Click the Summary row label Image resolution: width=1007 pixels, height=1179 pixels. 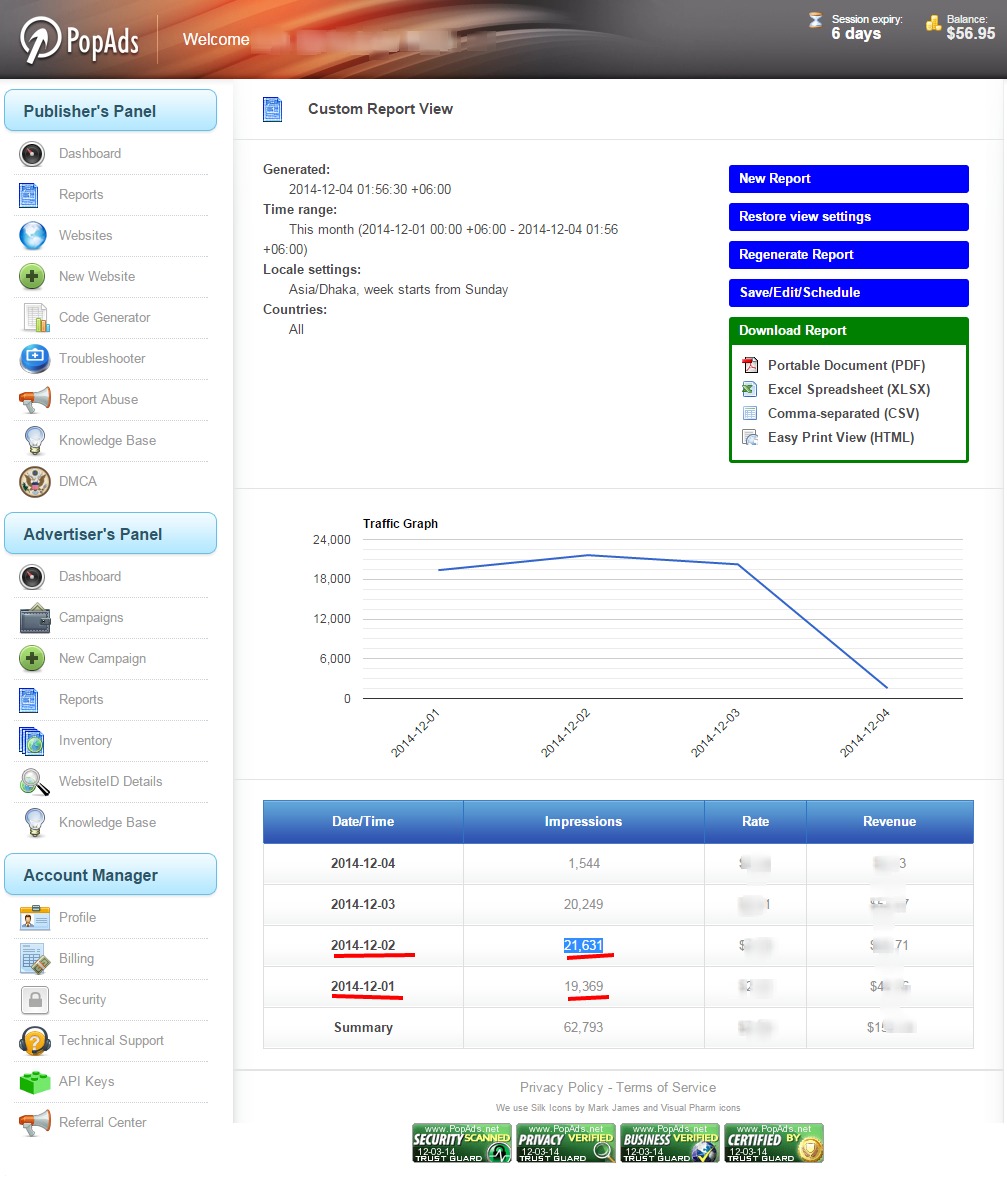coord(363,1028)
